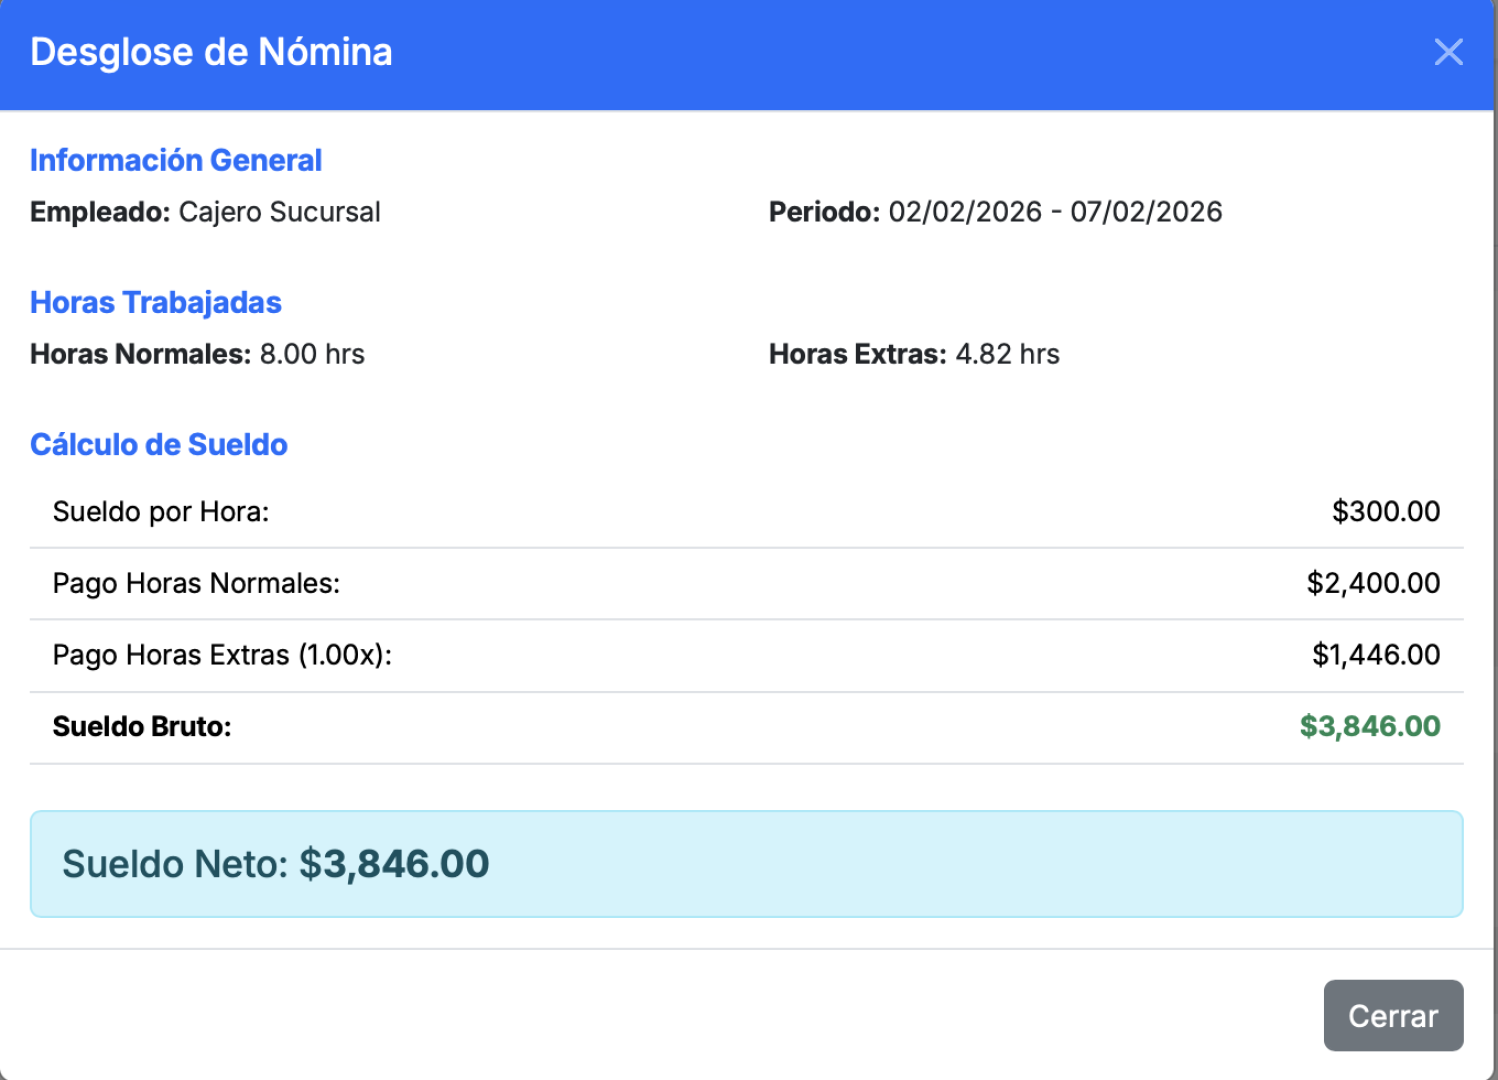Click the $300.00 hourly wage value
Screen dimensions: 1498x1080
1385,512
